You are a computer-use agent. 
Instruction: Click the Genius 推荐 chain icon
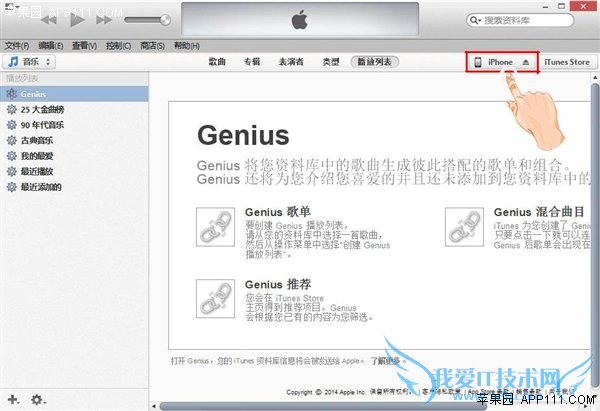click(215, 298)
